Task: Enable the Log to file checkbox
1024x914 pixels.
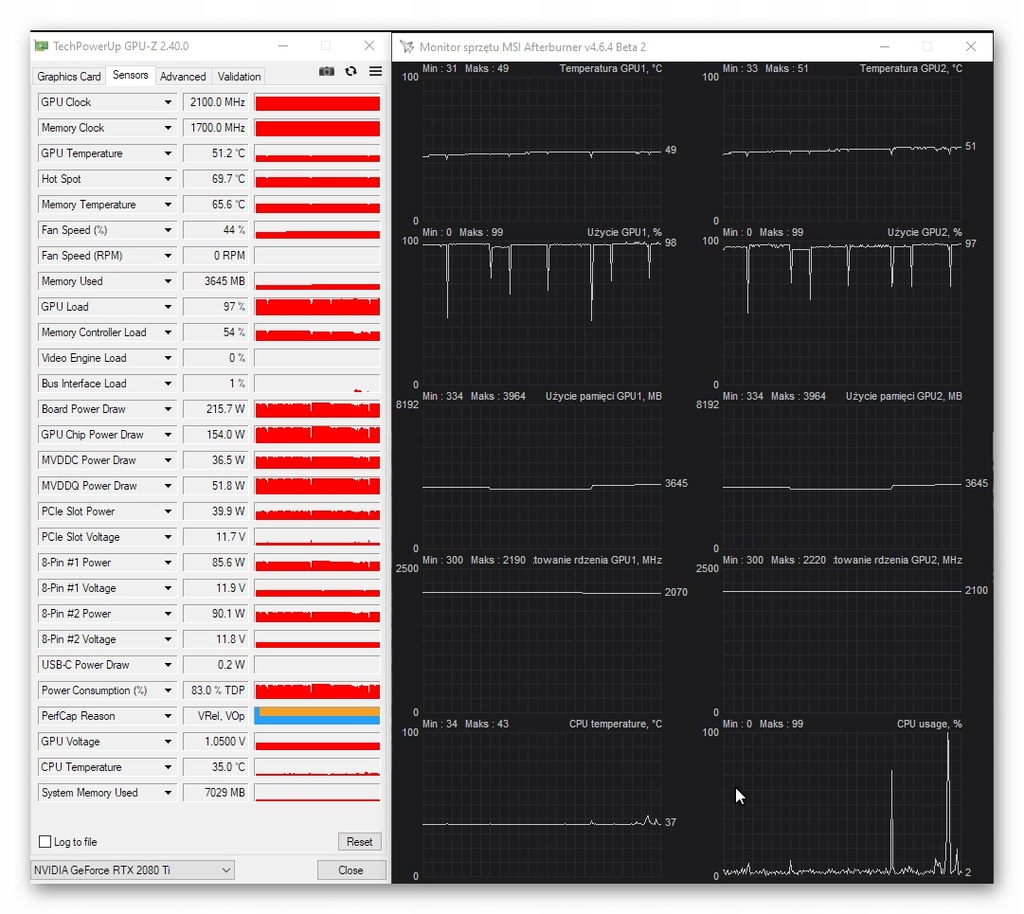Action: pyautogui.click(x=45, y=842)
